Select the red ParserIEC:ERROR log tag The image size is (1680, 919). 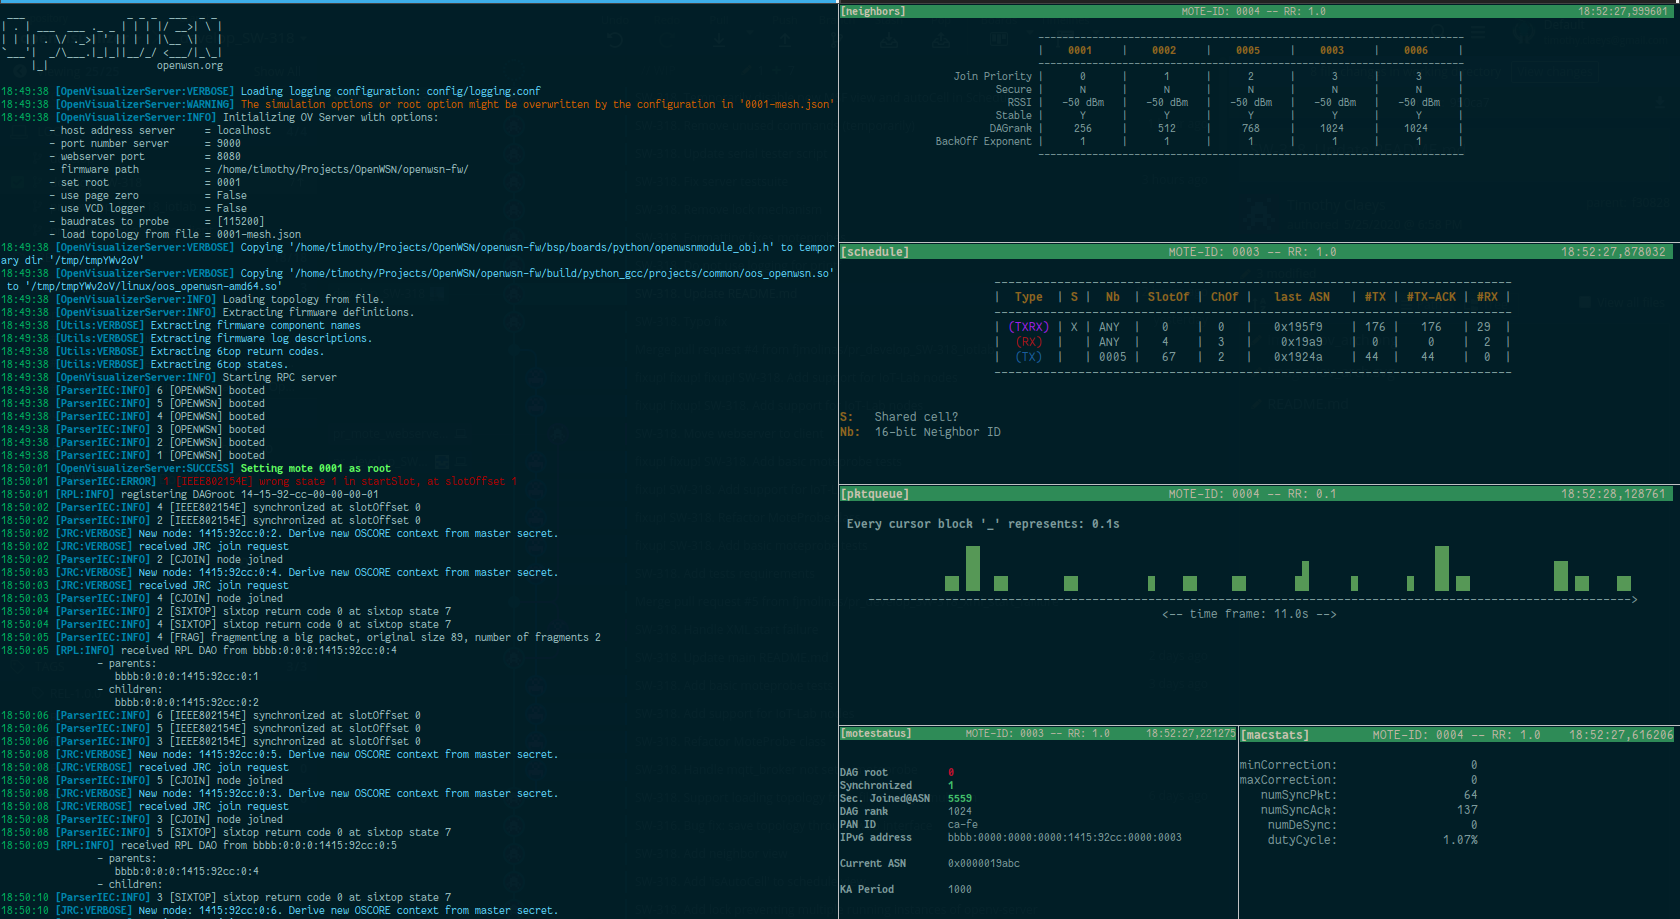click(x=106, y=481)
